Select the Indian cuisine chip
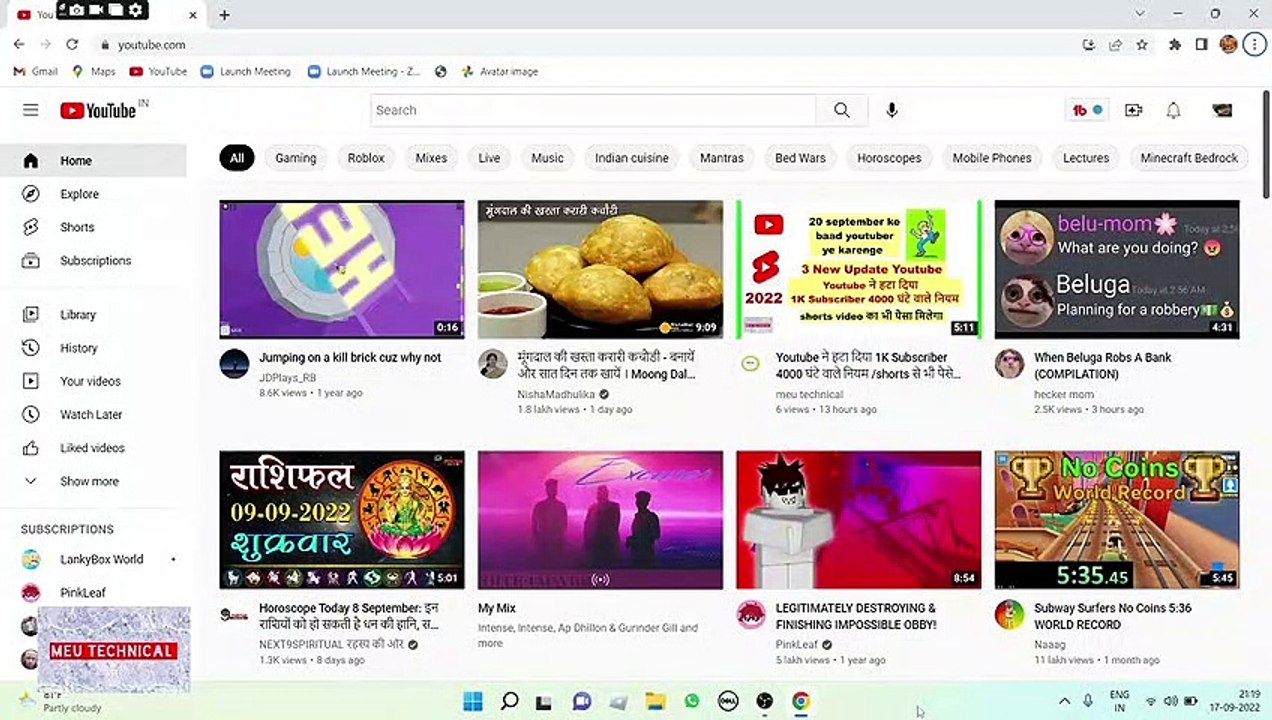 632,158
